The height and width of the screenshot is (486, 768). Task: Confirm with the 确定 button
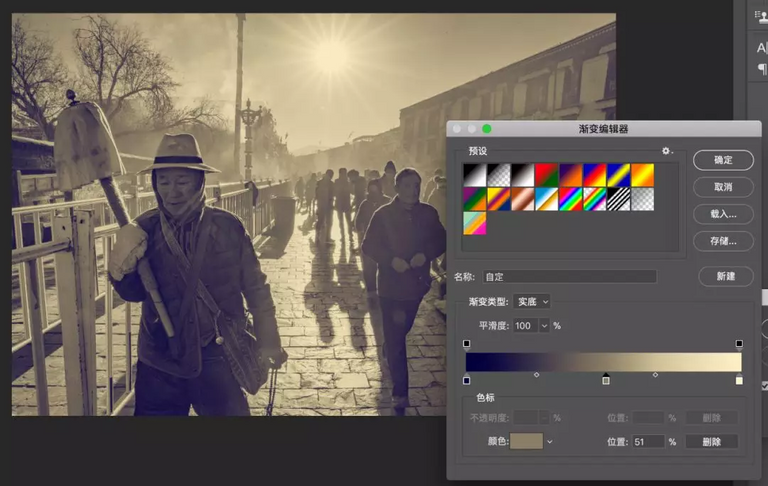pyautogui.click(x=723, y=160)
